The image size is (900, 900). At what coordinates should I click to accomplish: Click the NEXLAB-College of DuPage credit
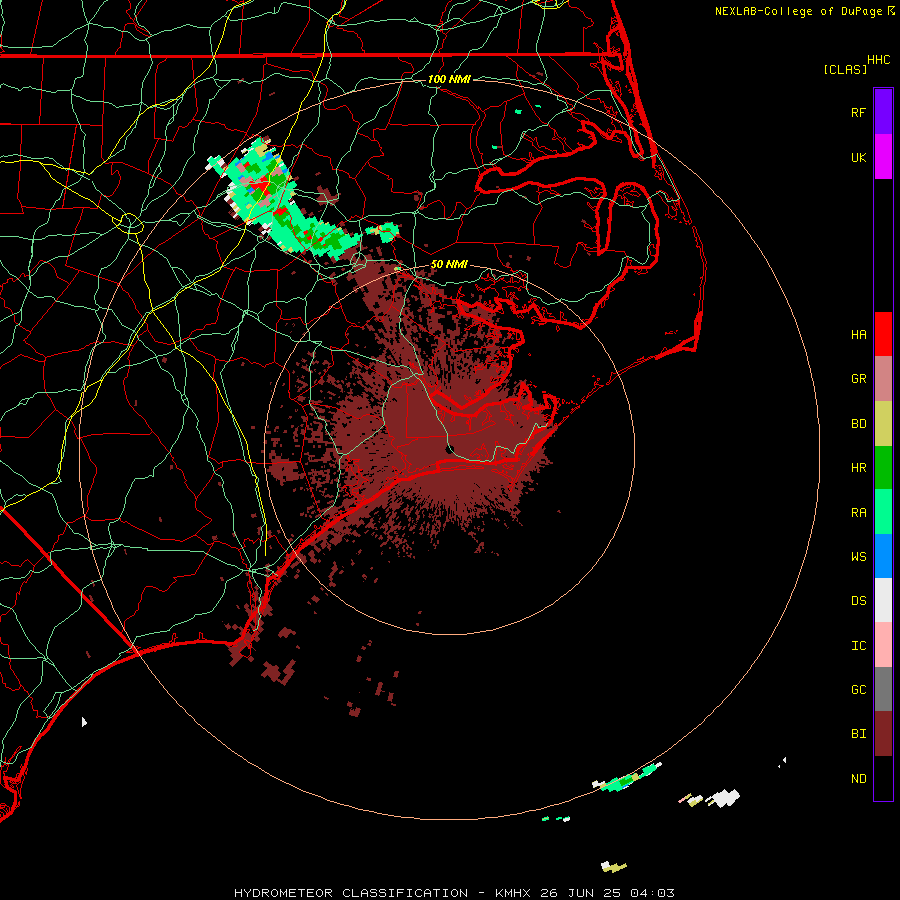tap(805, 11)
